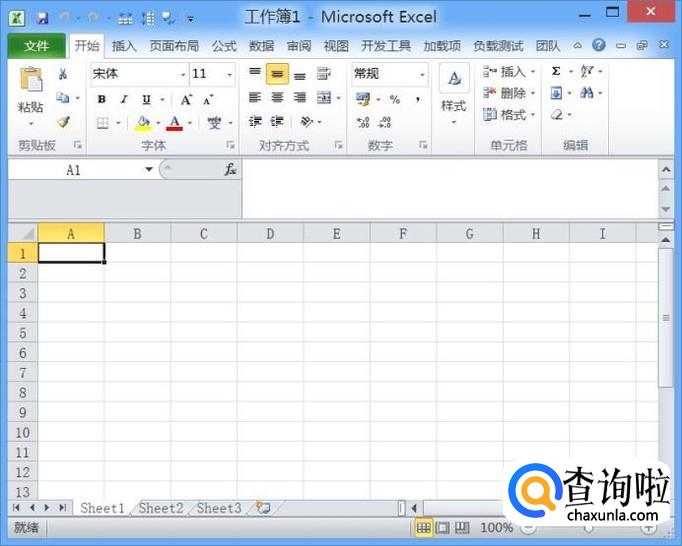
Task: Switch to 视图 tab
Action: click(336, 46)
